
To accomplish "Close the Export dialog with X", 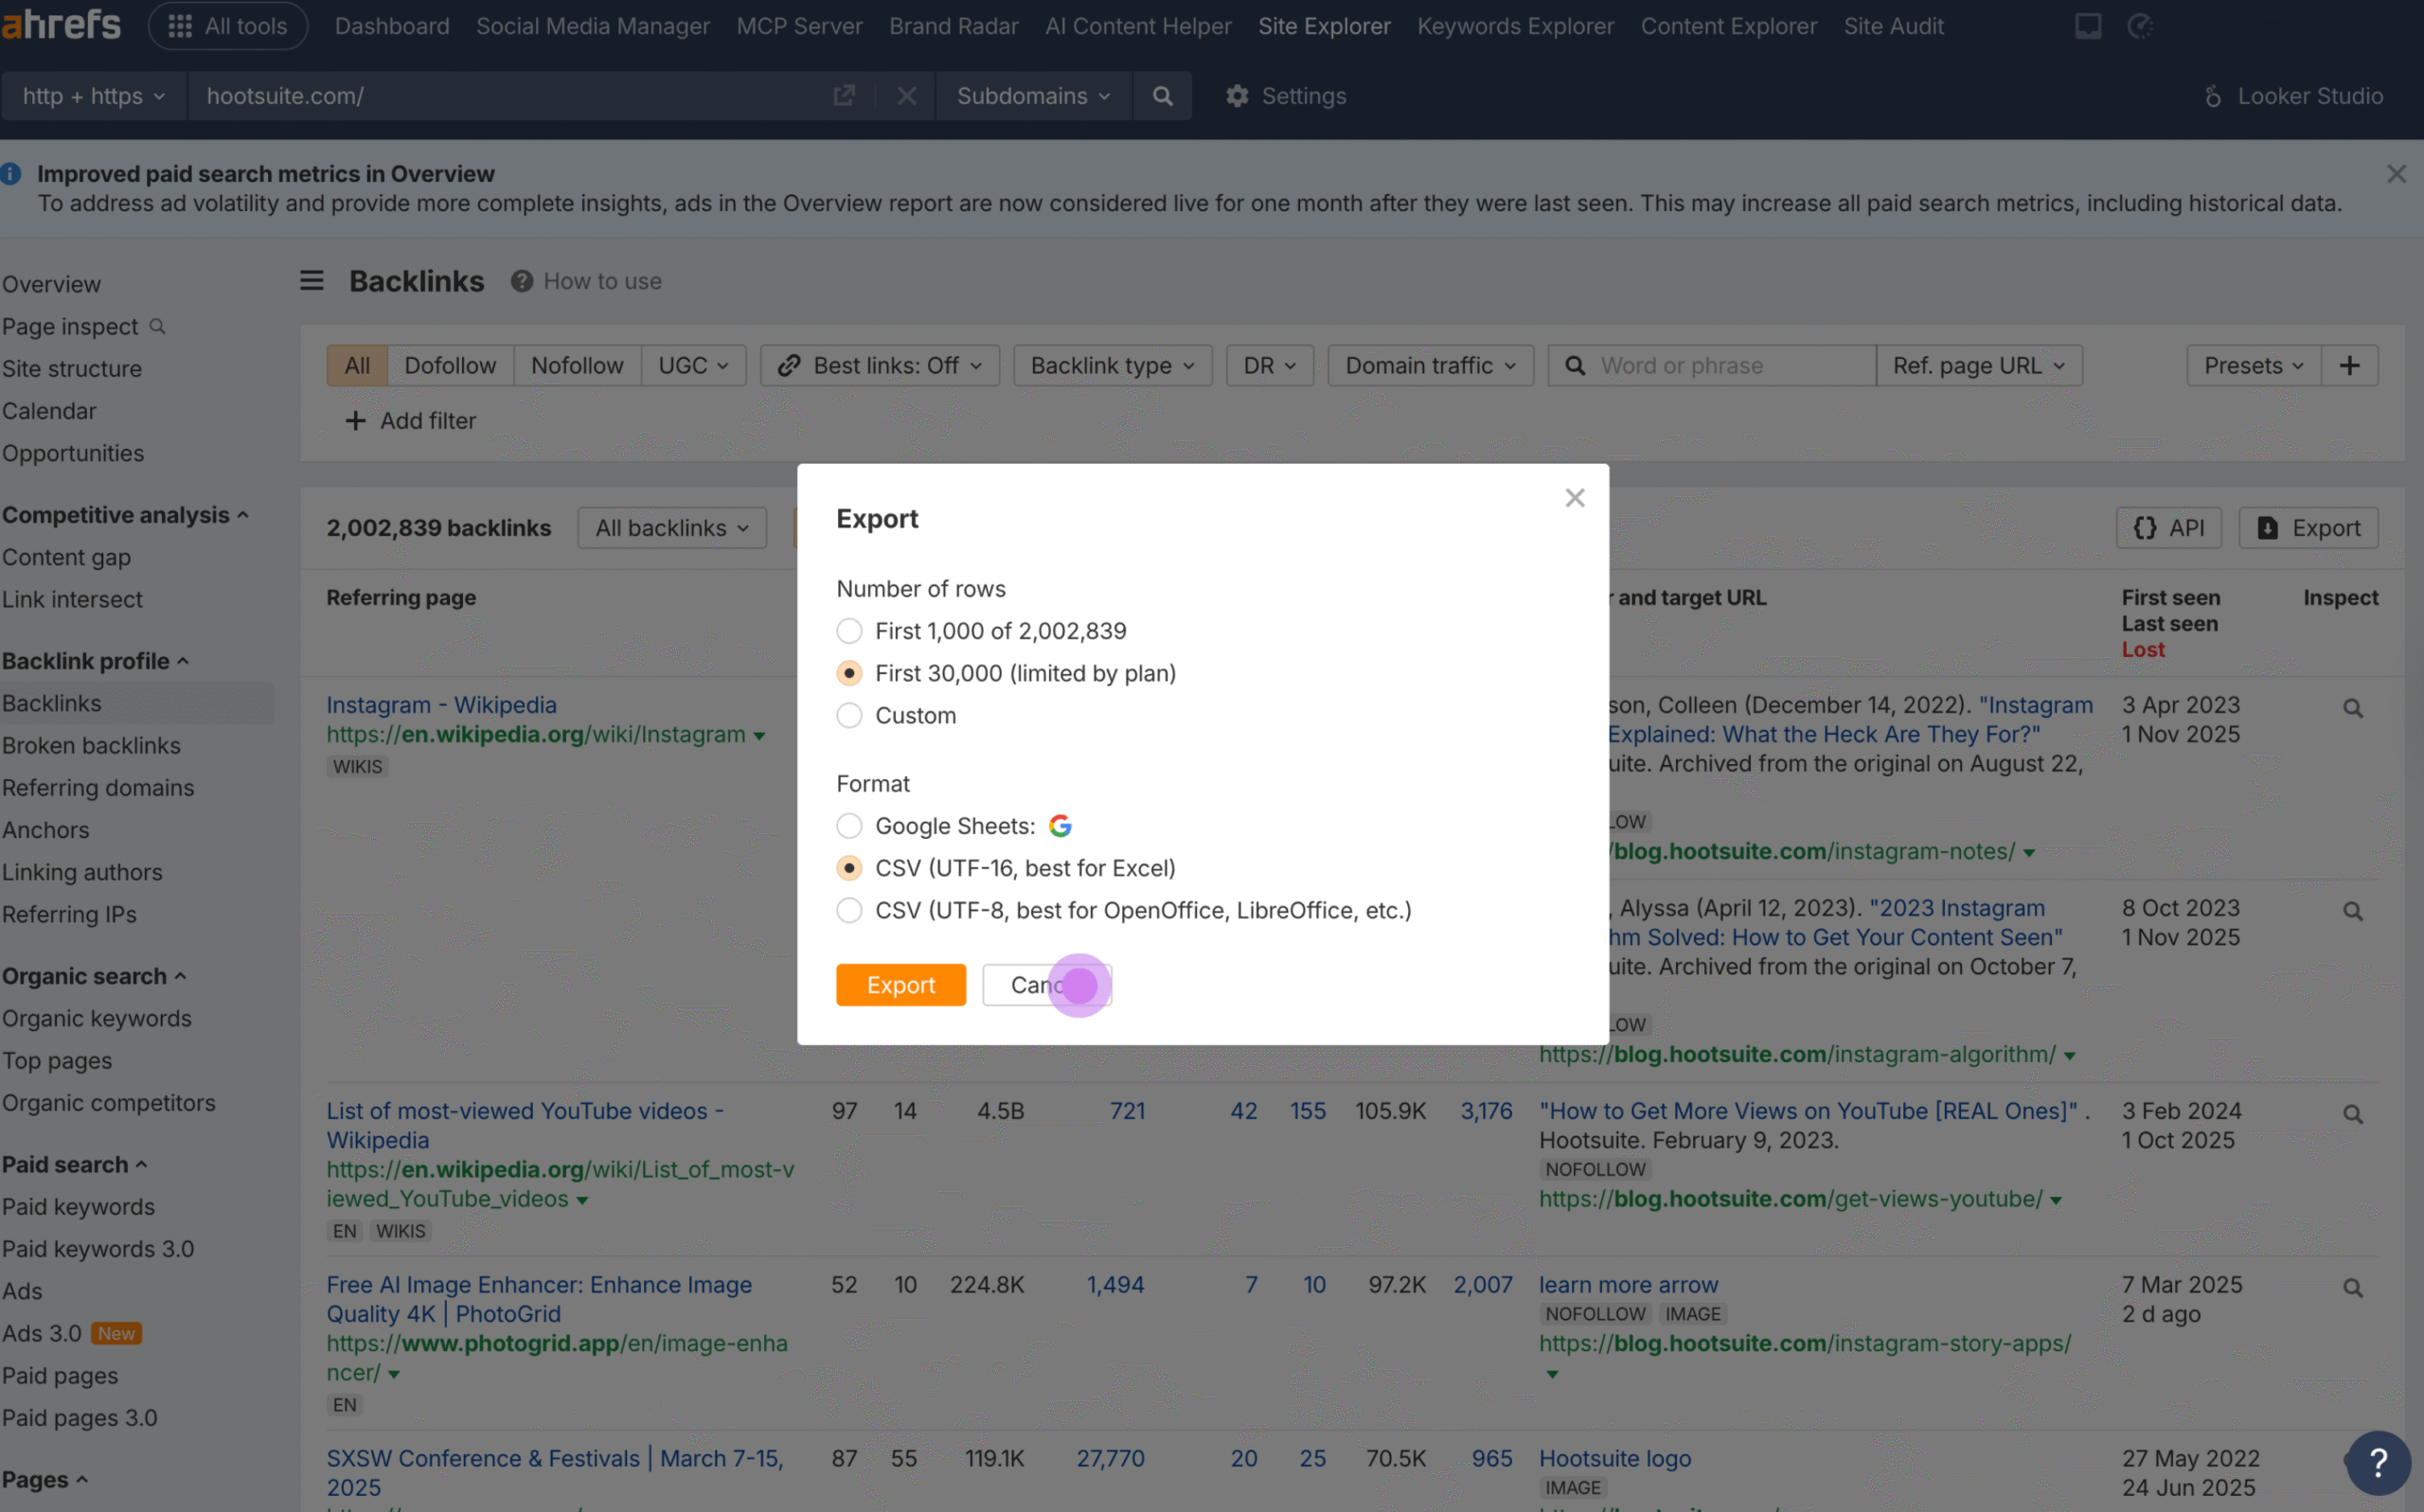I will 1575,498.
